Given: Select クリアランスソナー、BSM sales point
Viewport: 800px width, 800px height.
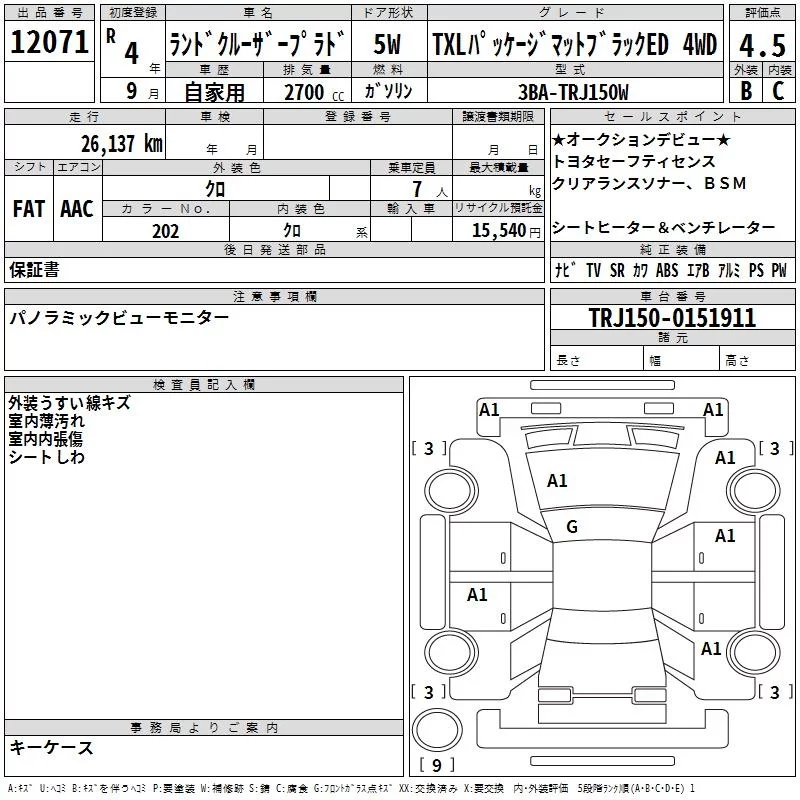Looking at the screenshot, I should 649,183.
